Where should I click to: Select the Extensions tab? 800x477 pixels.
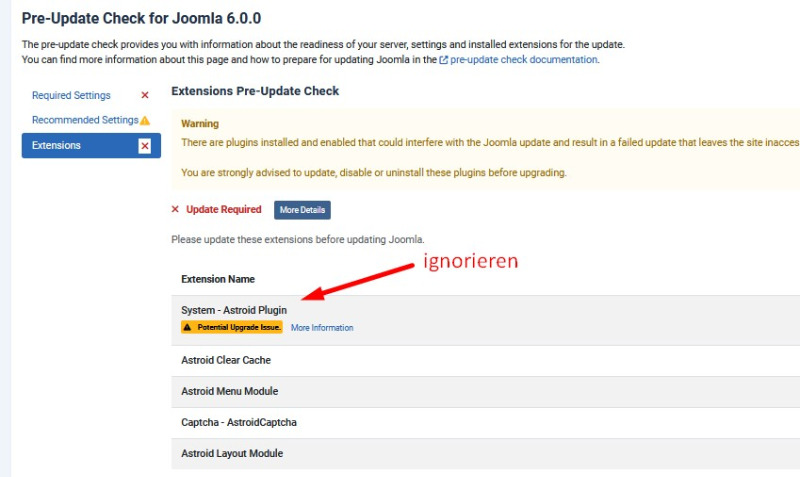pos(57,146)
